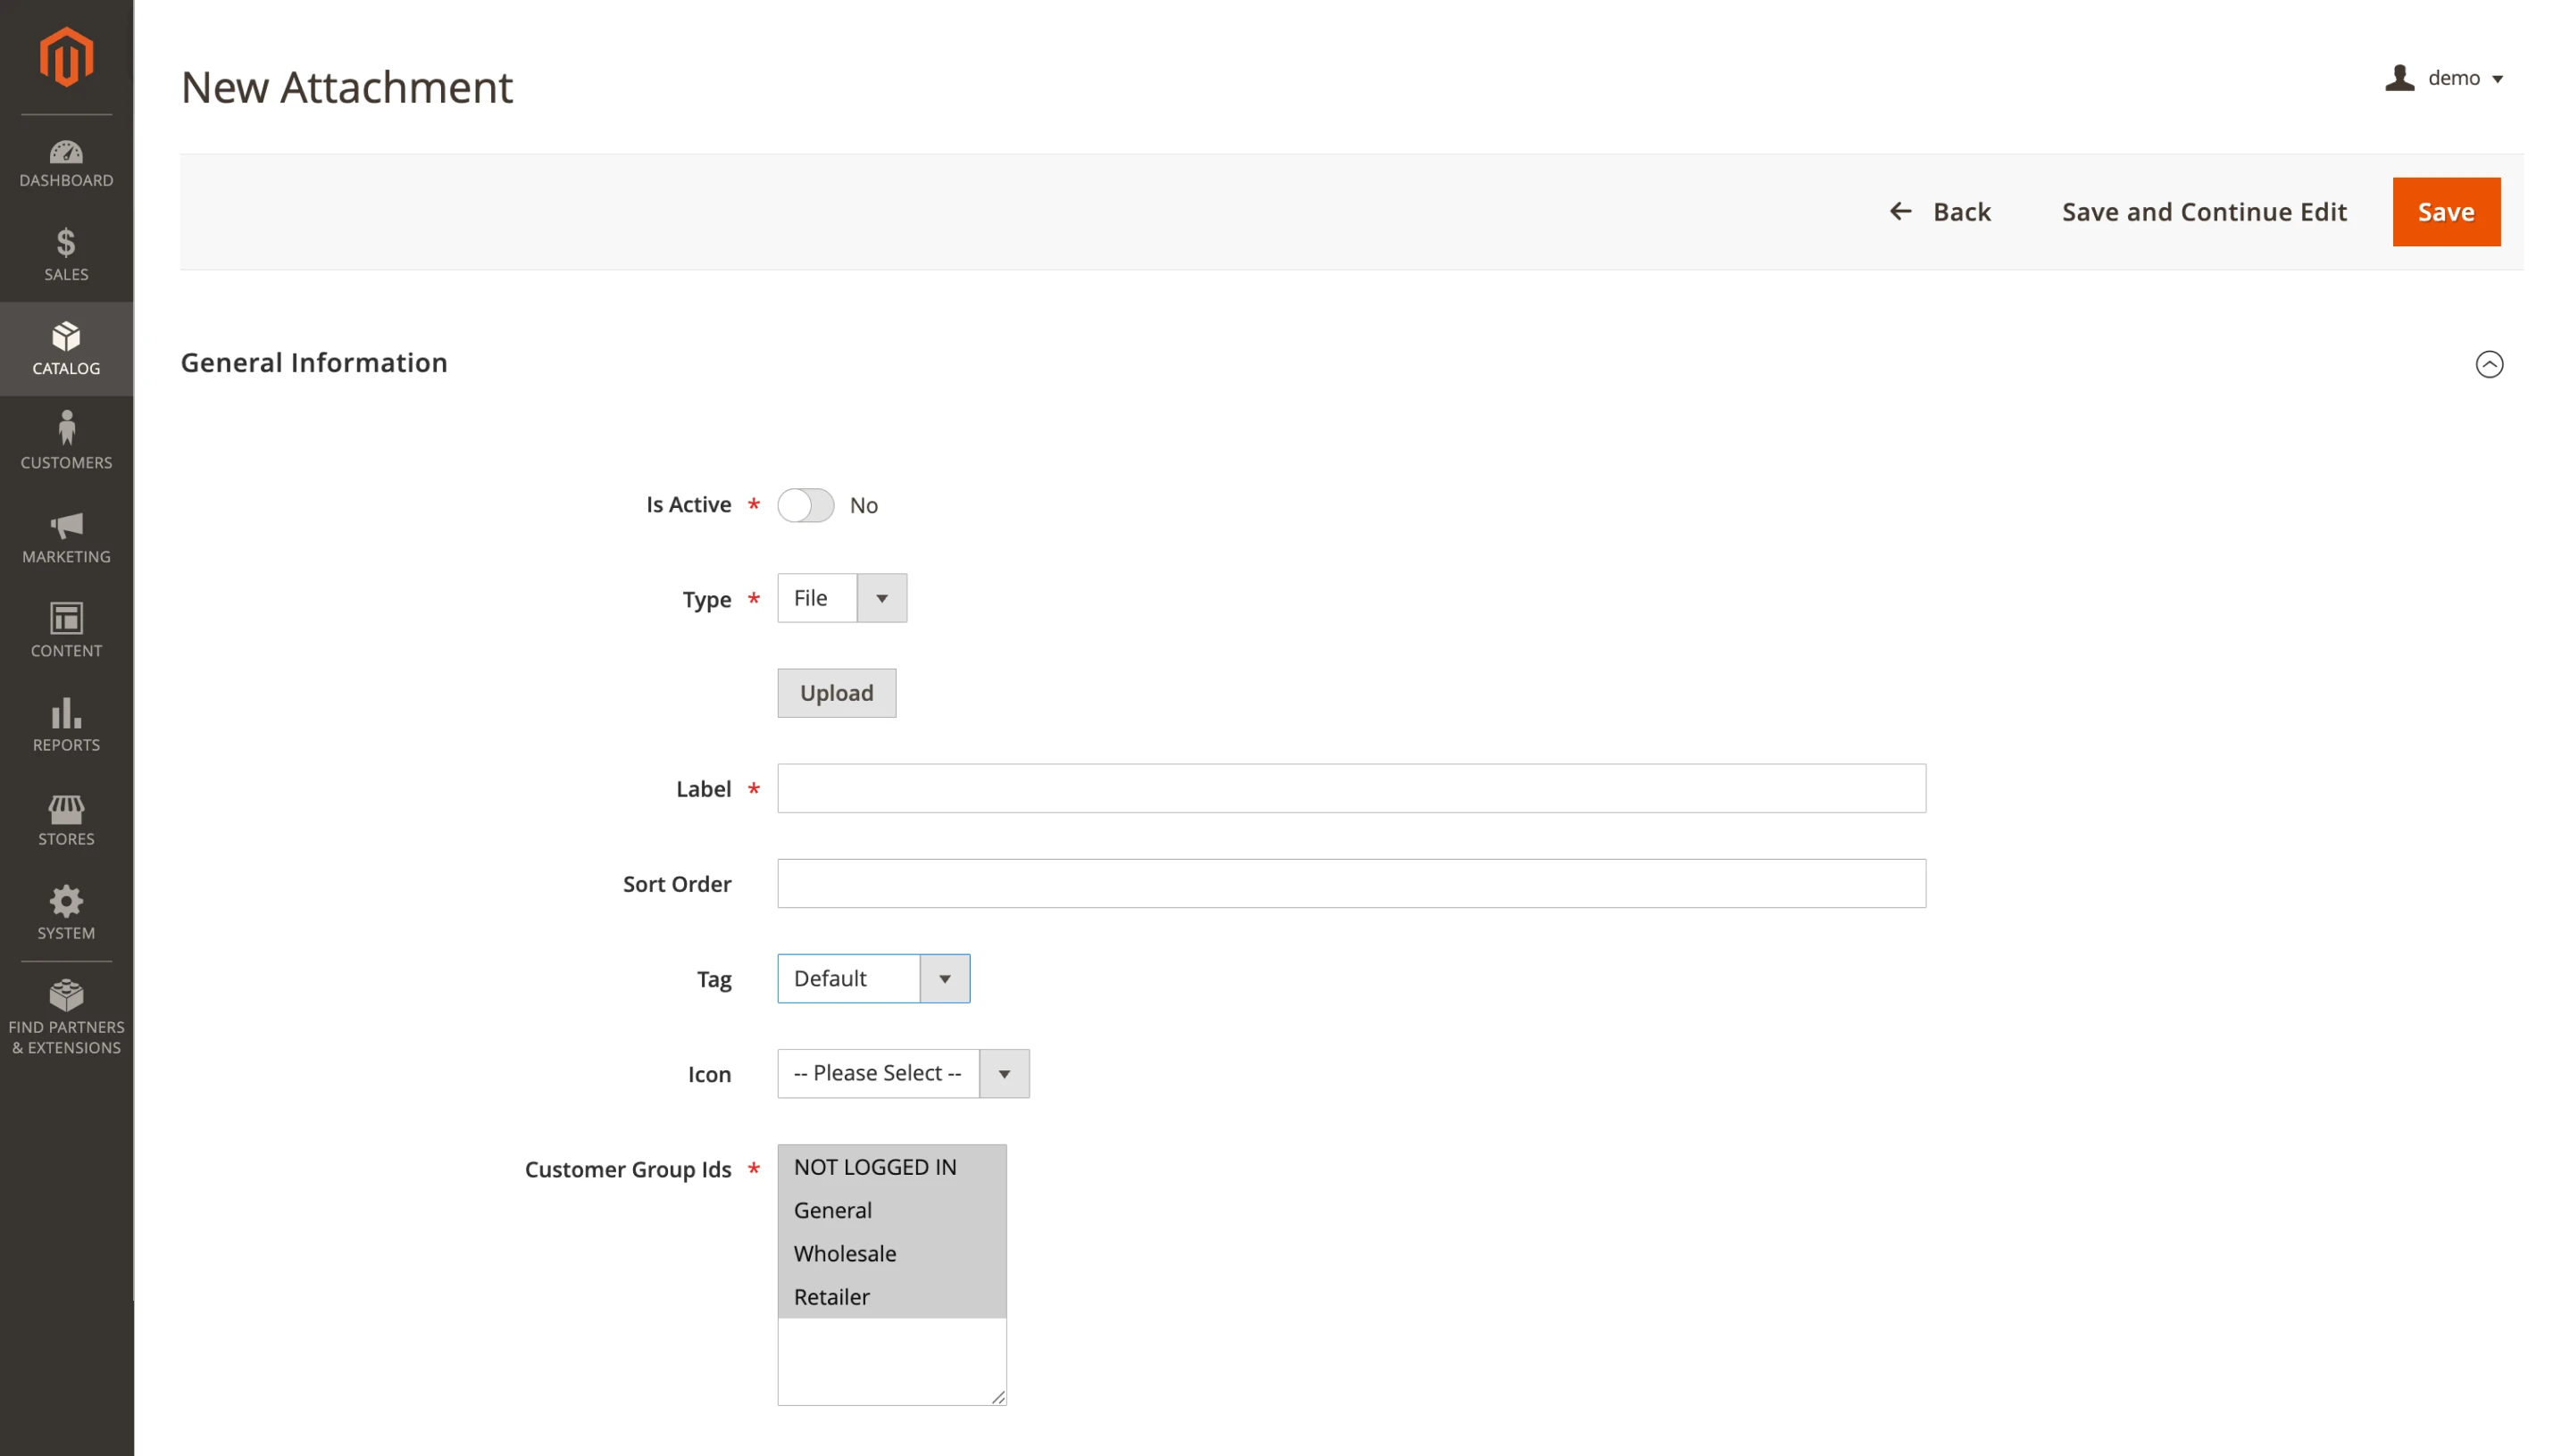Select the Wholesale customer group

[844, 1253]
